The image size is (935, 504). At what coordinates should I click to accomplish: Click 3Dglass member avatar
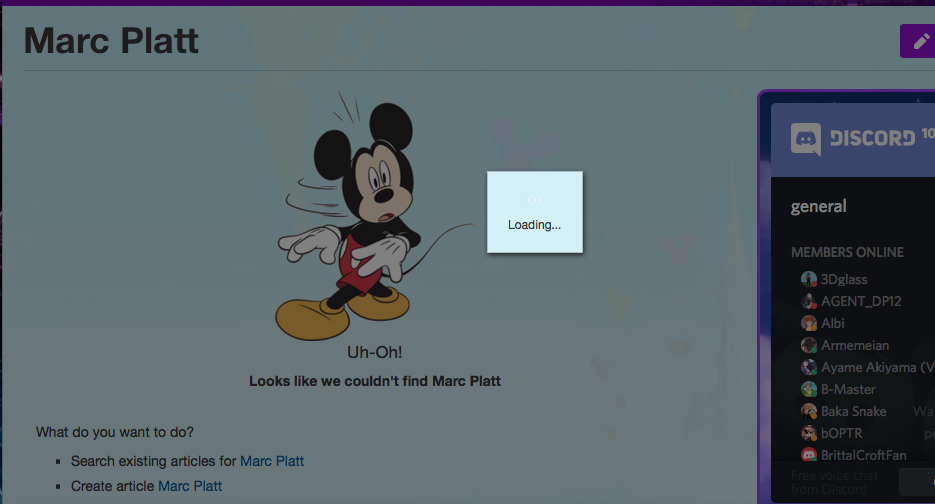tap(809, 279)
